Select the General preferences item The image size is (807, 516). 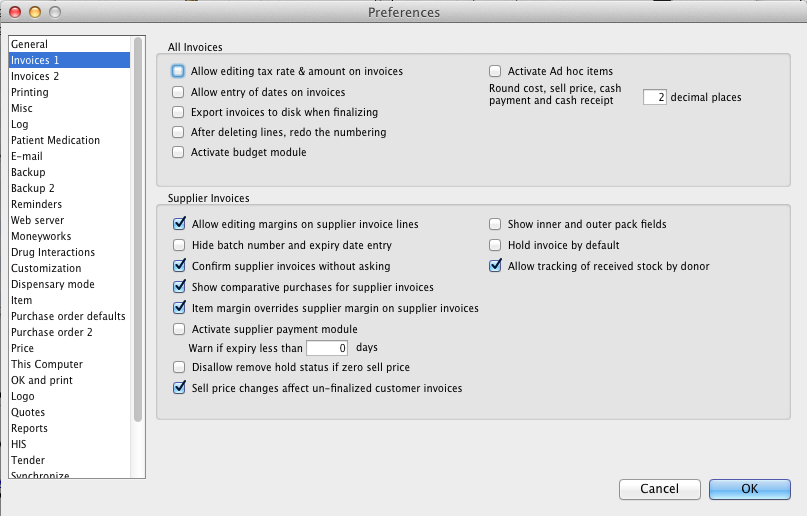[x=30, y=44]
